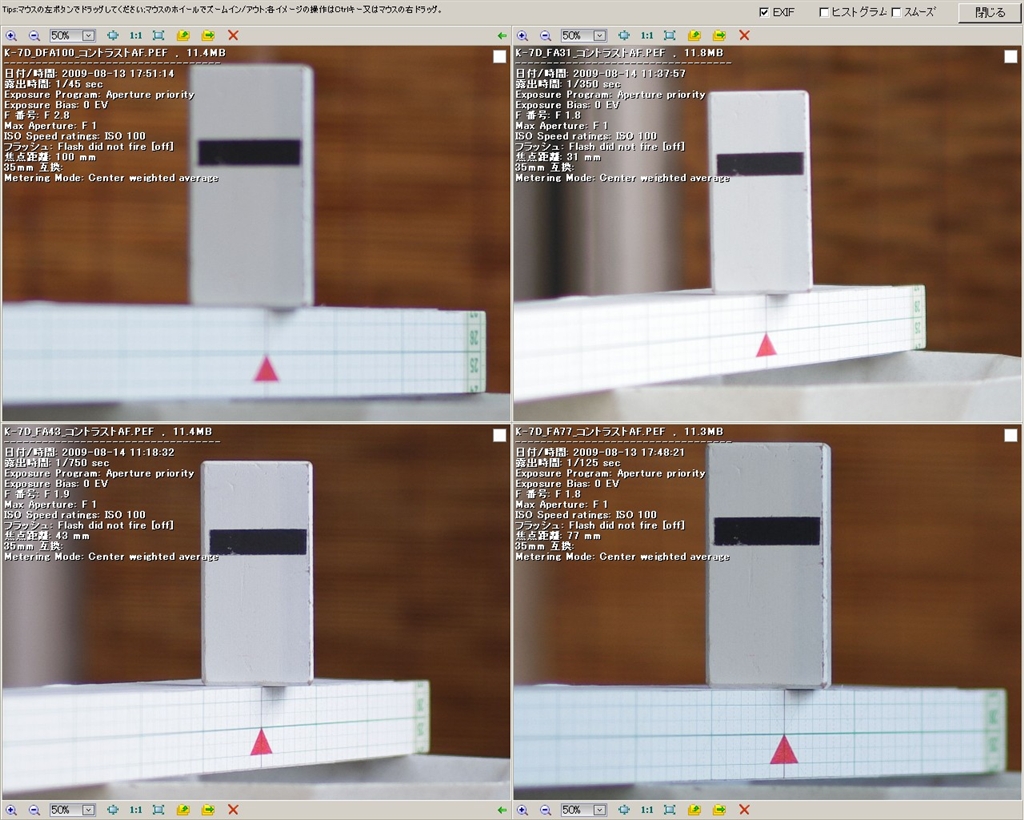The width and height of the screenshot is (1024, 820).
Task: Open 50% zoom dropdown above K-7D_DFA100 image
Action: pos(88,36)
